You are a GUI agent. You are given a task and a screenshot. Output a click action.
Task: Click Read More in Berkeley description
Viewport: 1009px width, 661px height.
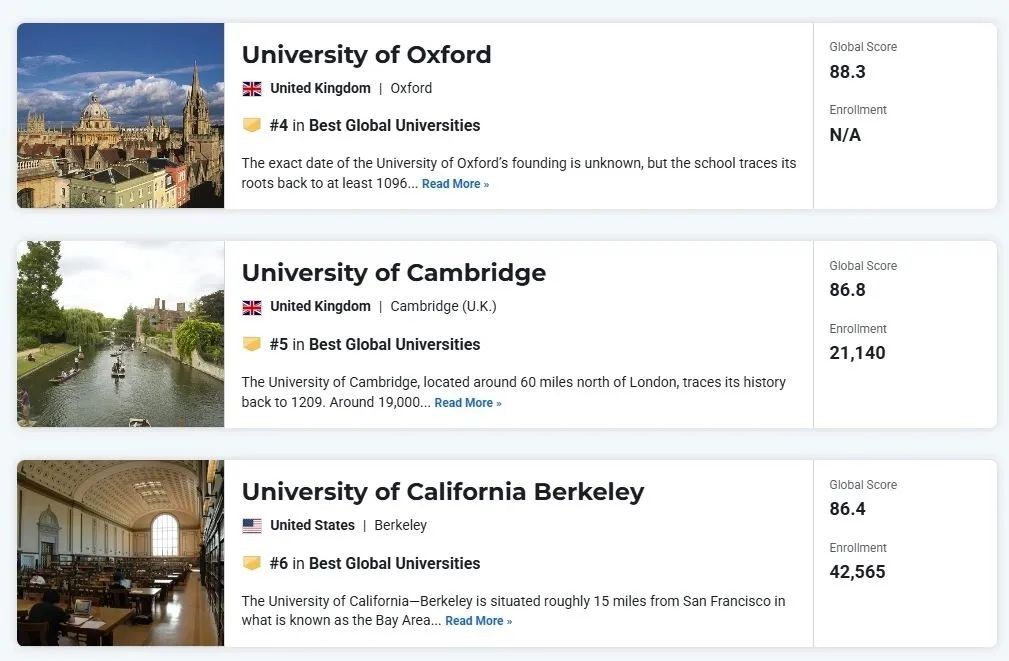(x=478, y=621)
